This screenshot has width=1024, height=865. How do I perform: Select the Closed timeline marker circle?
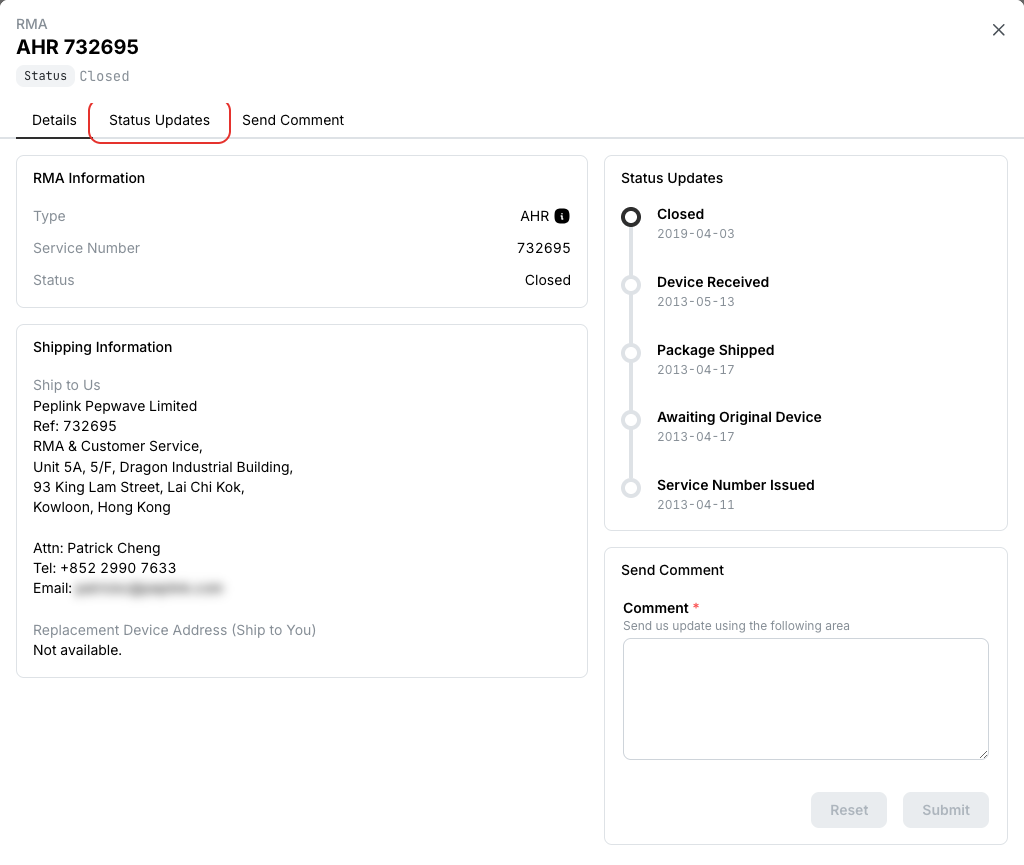[631, 217]
